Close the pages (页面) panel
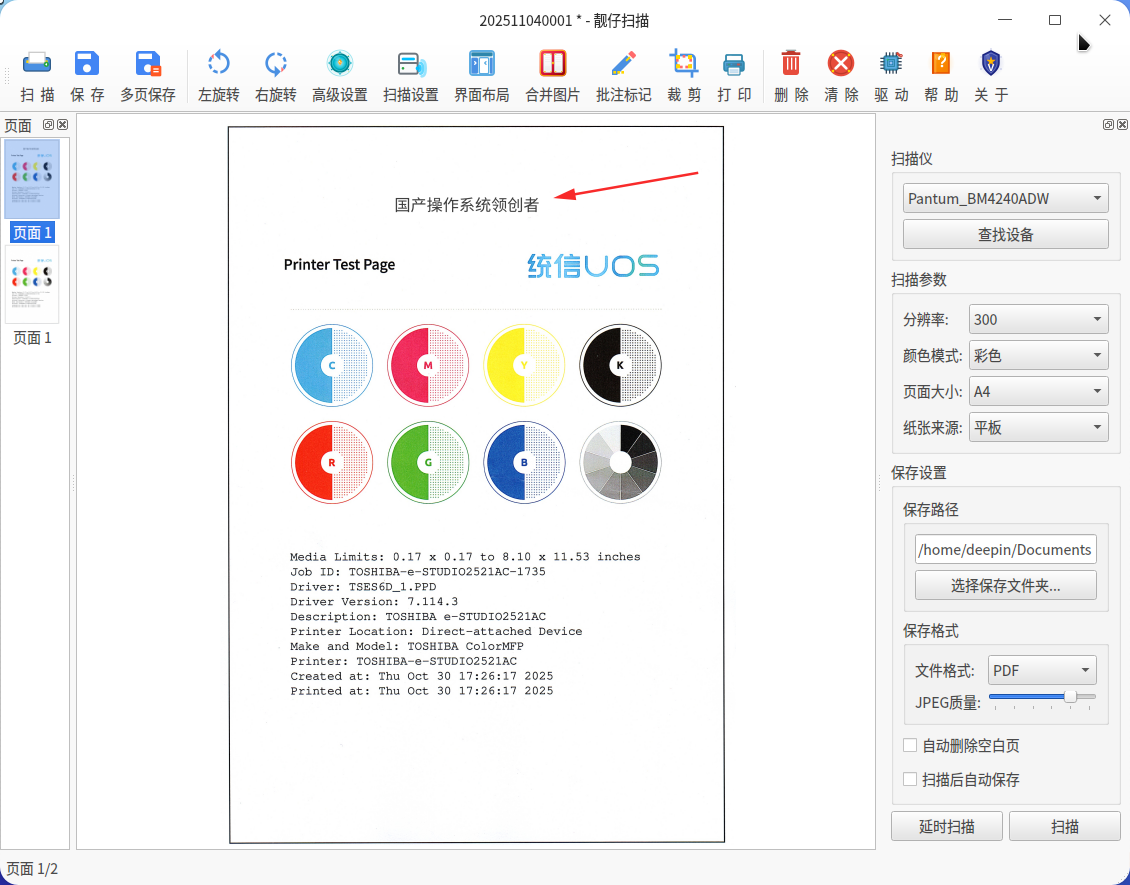This screenshot has width=1130, height=885. (63, 125)
